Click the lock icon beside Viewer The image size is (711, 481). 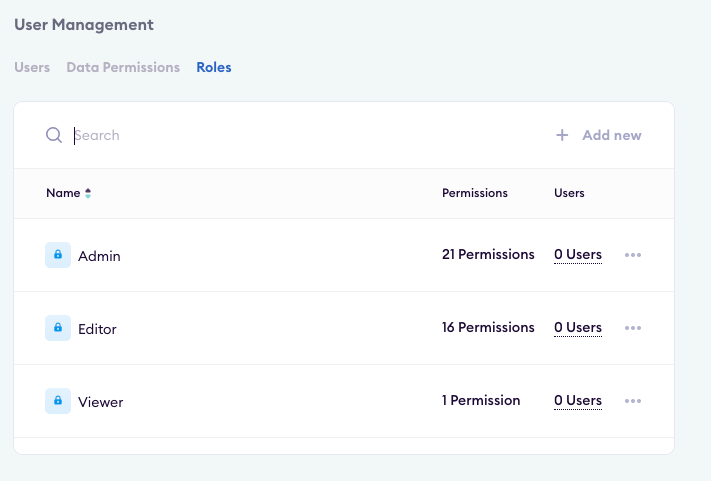[58, 401]
